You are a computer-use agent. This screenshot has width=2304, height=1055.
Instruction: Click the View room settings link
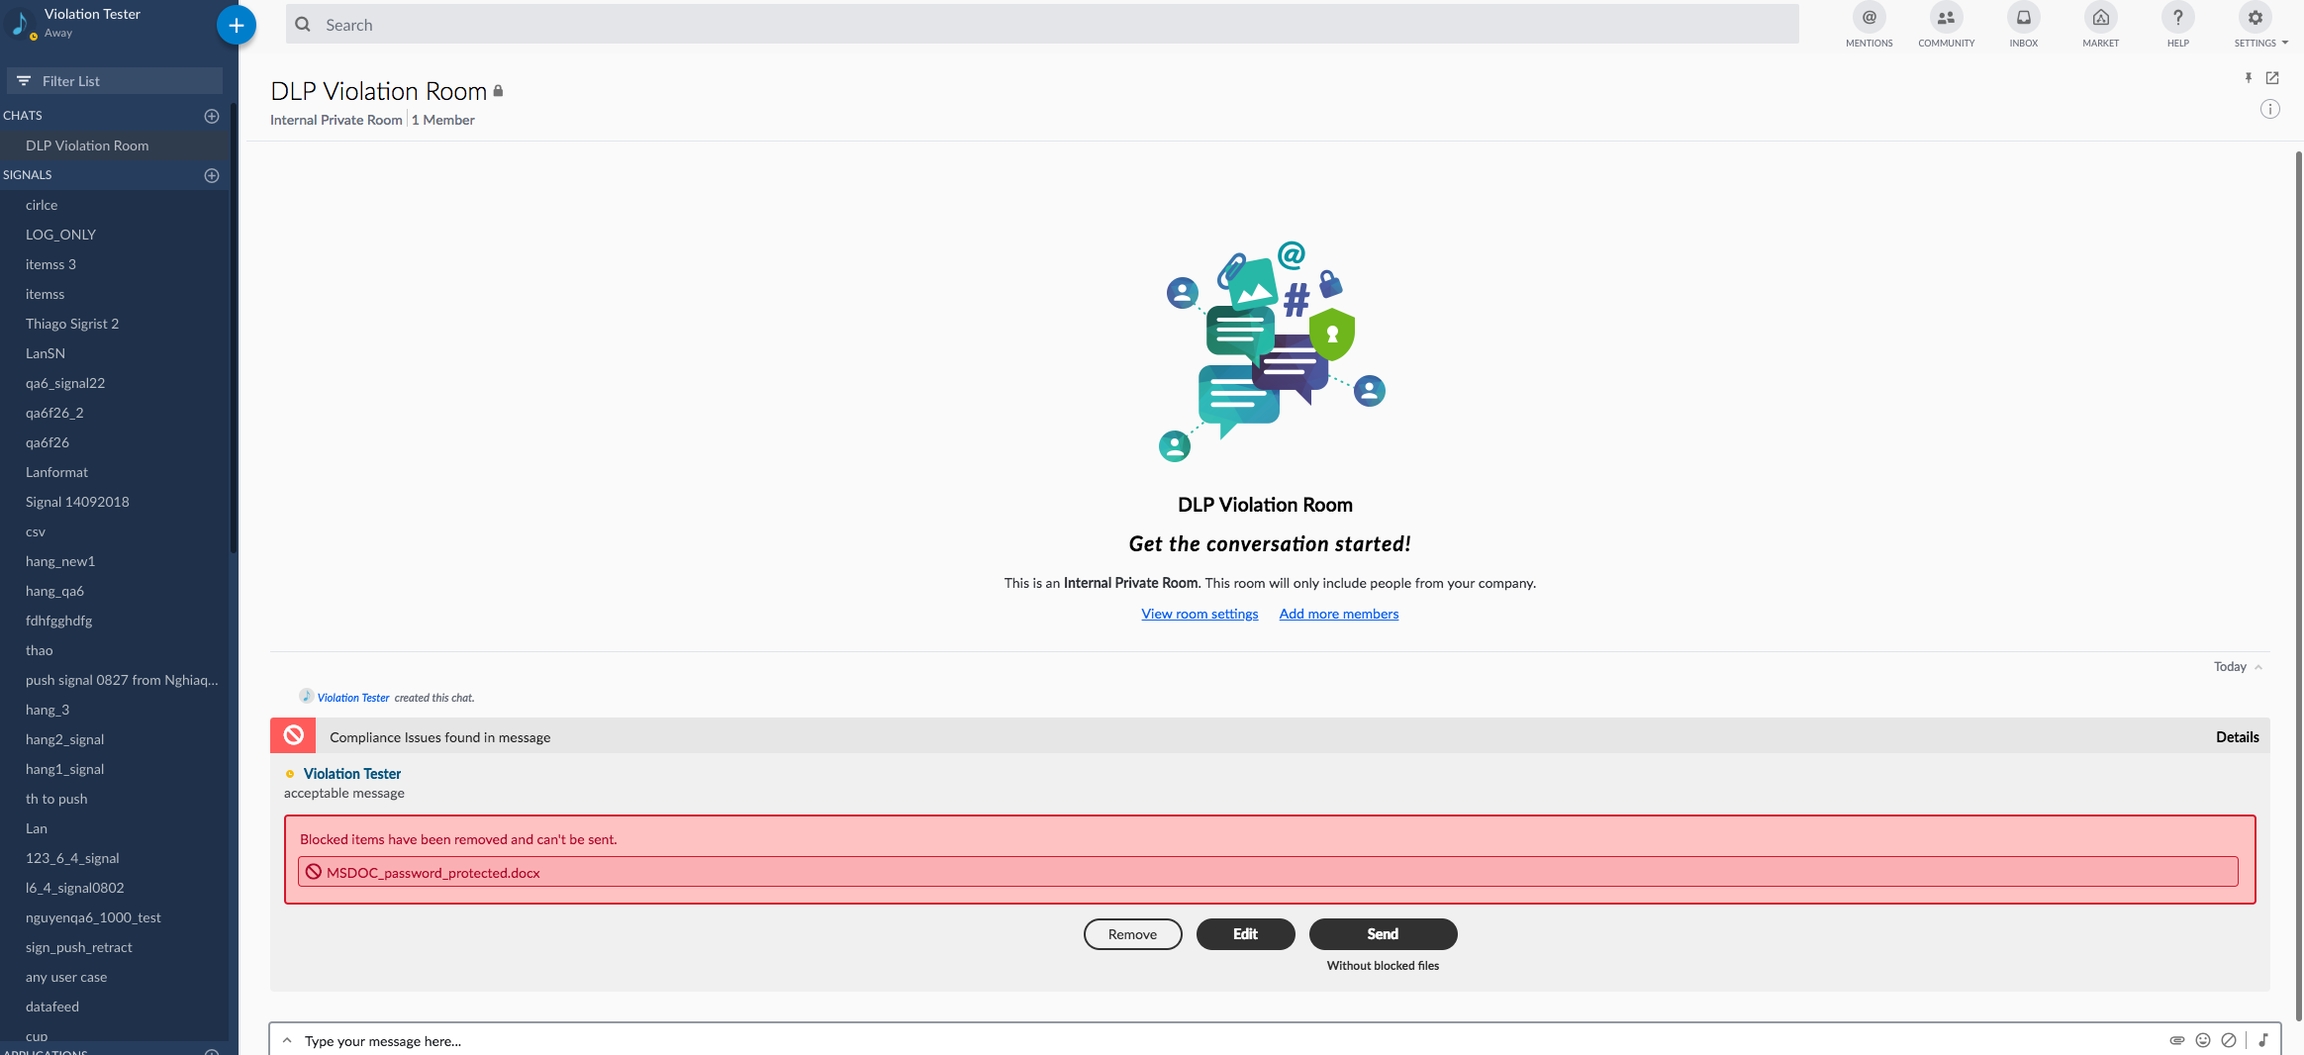click(x=1199, y=613)
